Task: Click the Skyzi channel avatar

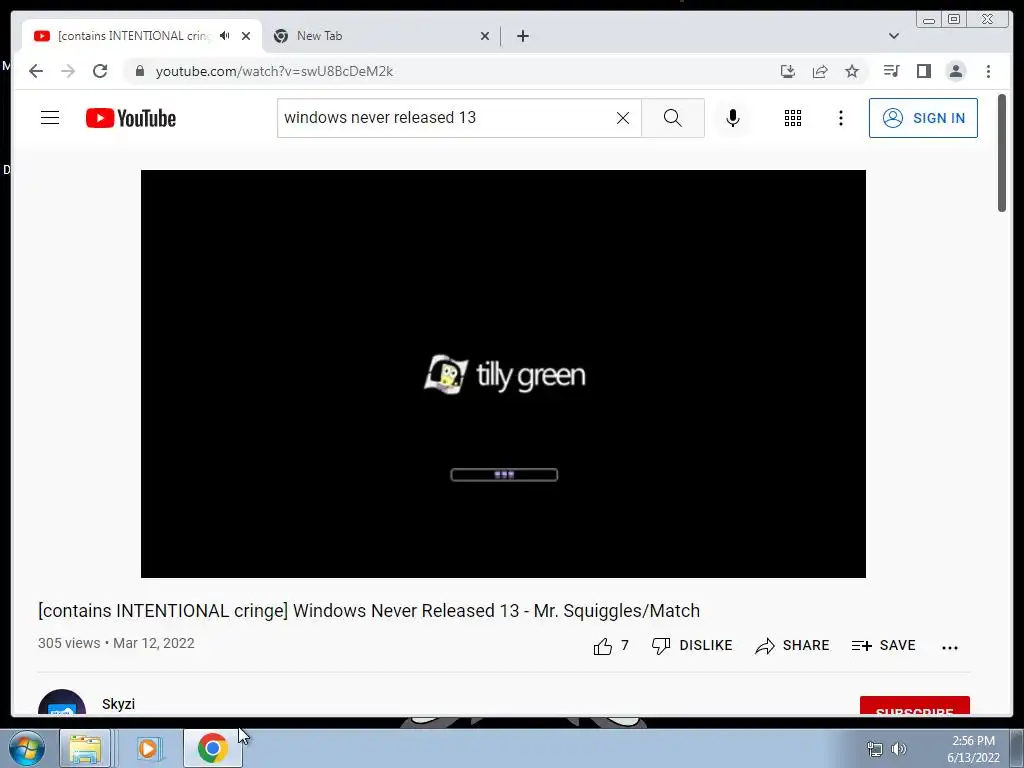Action: (62, 703)
